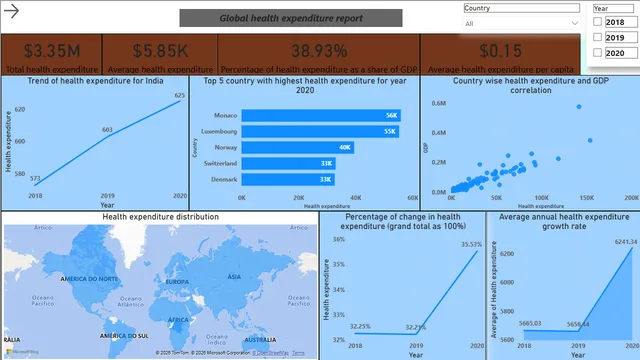The image size is (640, 360).
Task: Check the 2018 year checkbox
Action: click(598, 22)
